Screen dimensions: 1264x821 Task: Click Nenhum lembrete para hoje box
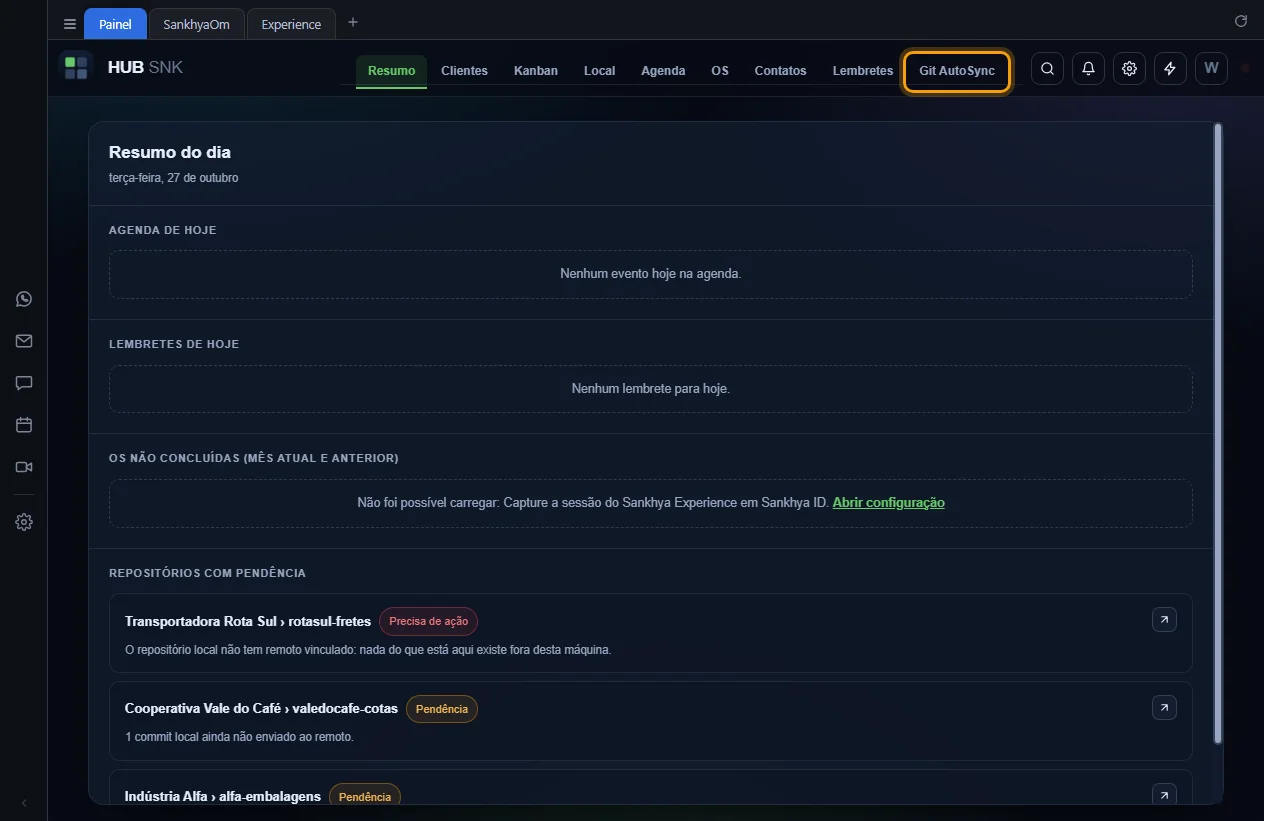pyautogui.click(x=651, y=388)
